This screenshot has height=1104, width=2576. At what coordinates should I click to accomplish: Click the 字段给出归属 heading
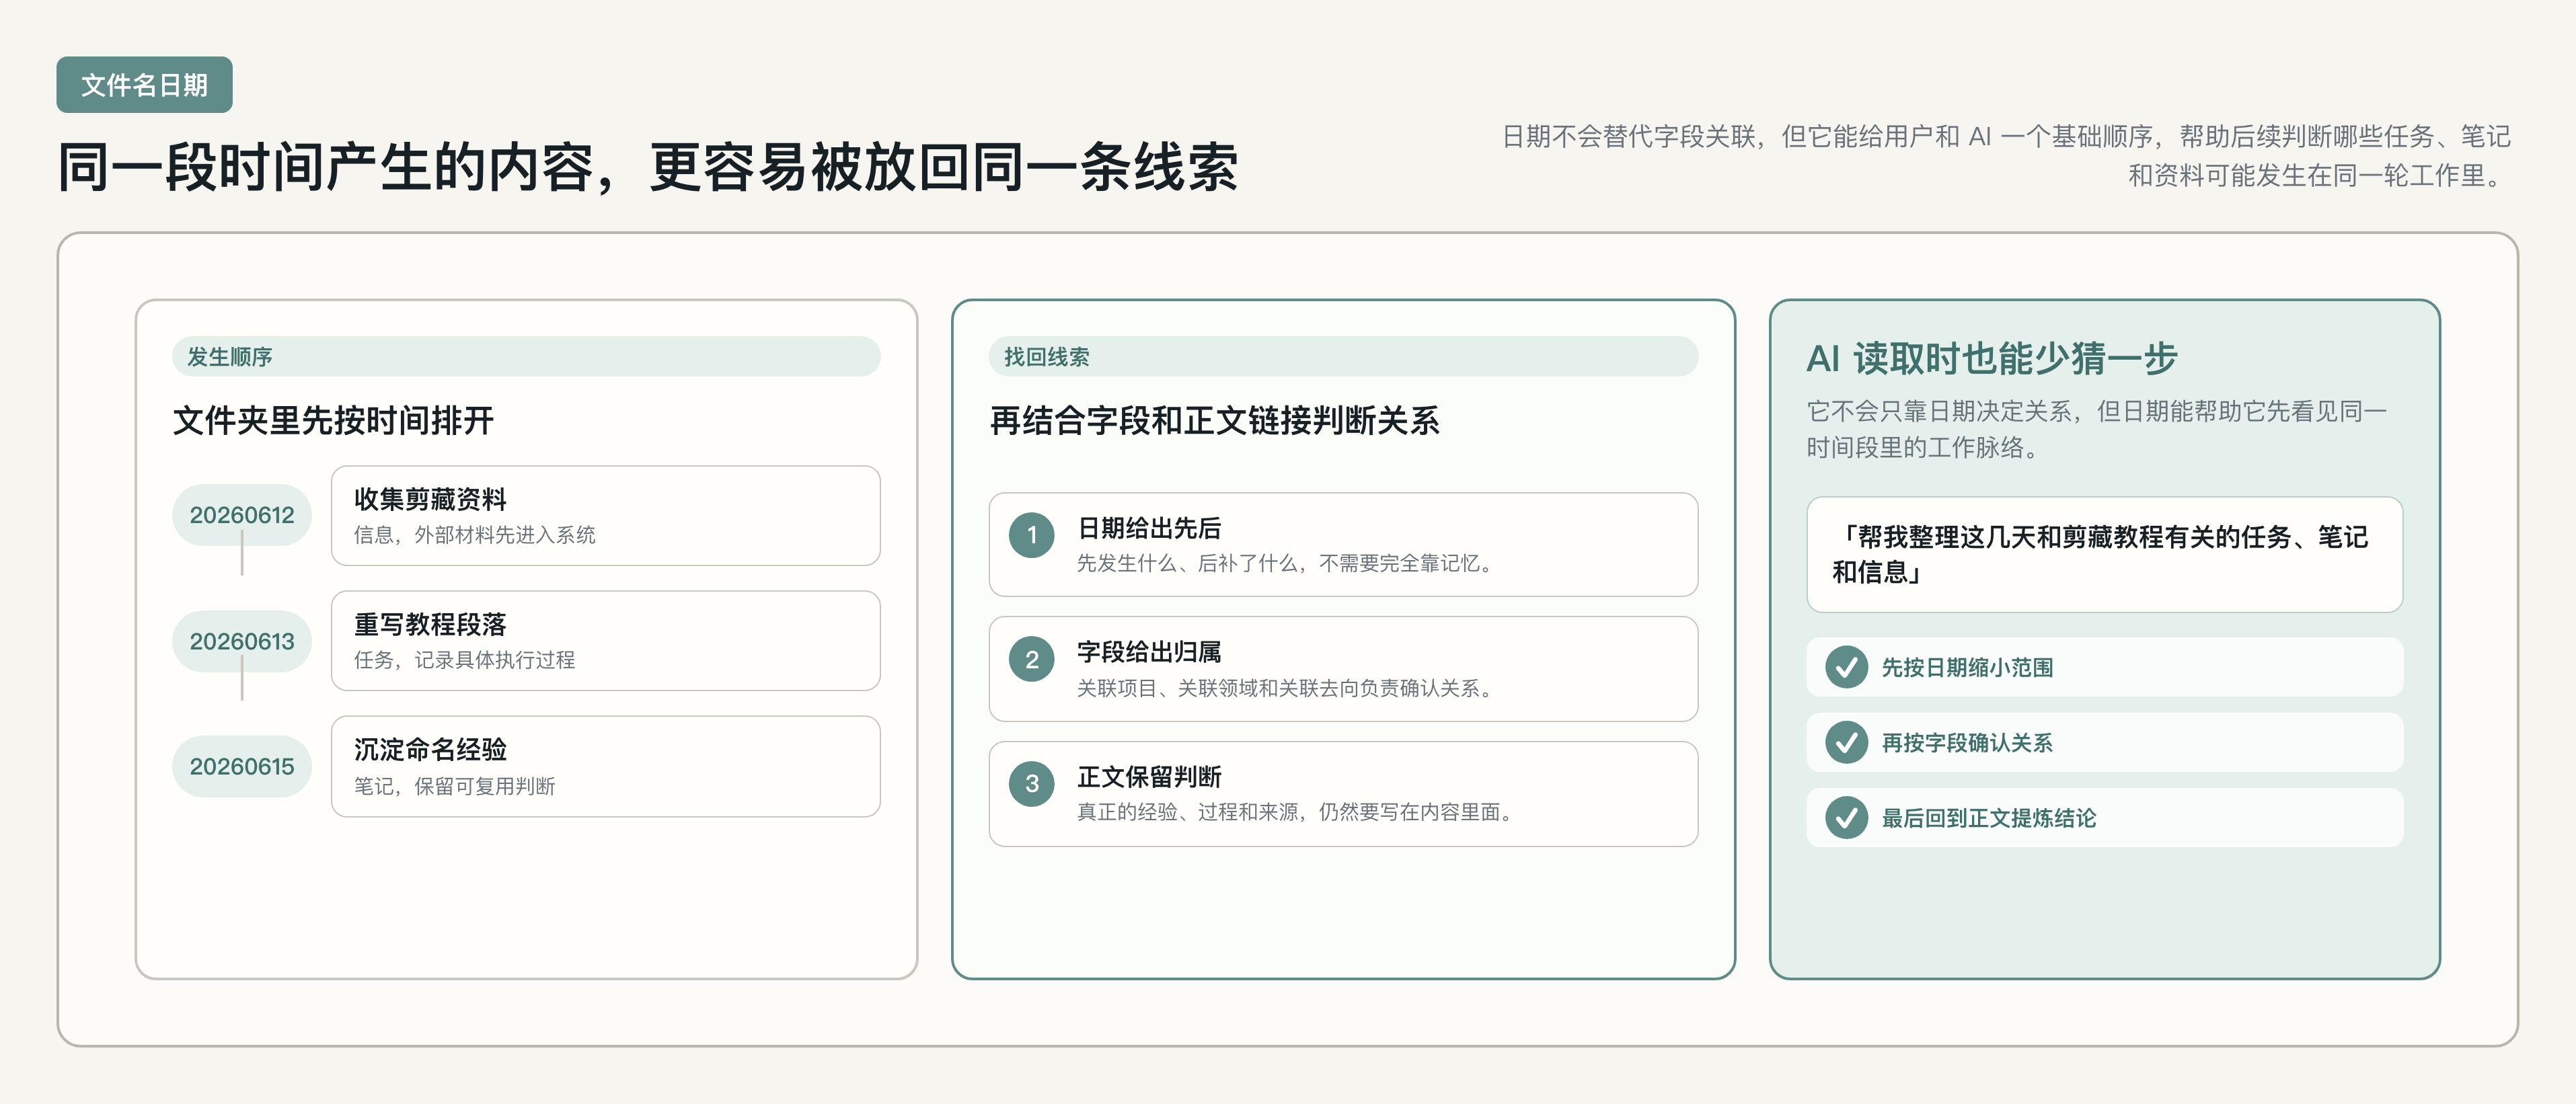pos(1149,652)
